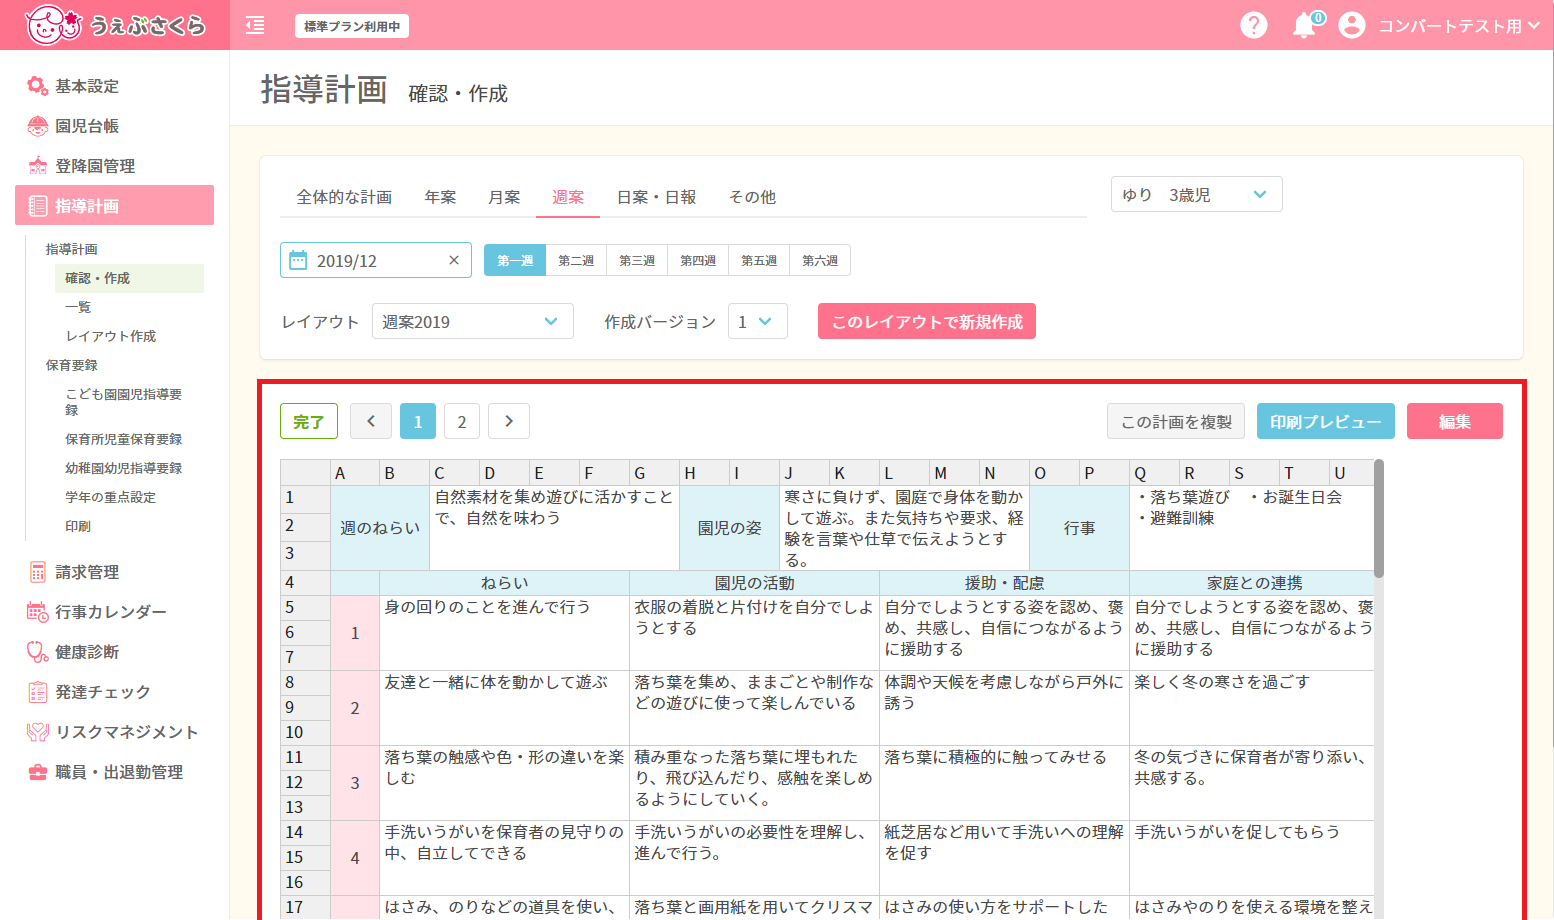Go to the next page arrow
This screenshot has height=920, width=1554.
(509, 421)
